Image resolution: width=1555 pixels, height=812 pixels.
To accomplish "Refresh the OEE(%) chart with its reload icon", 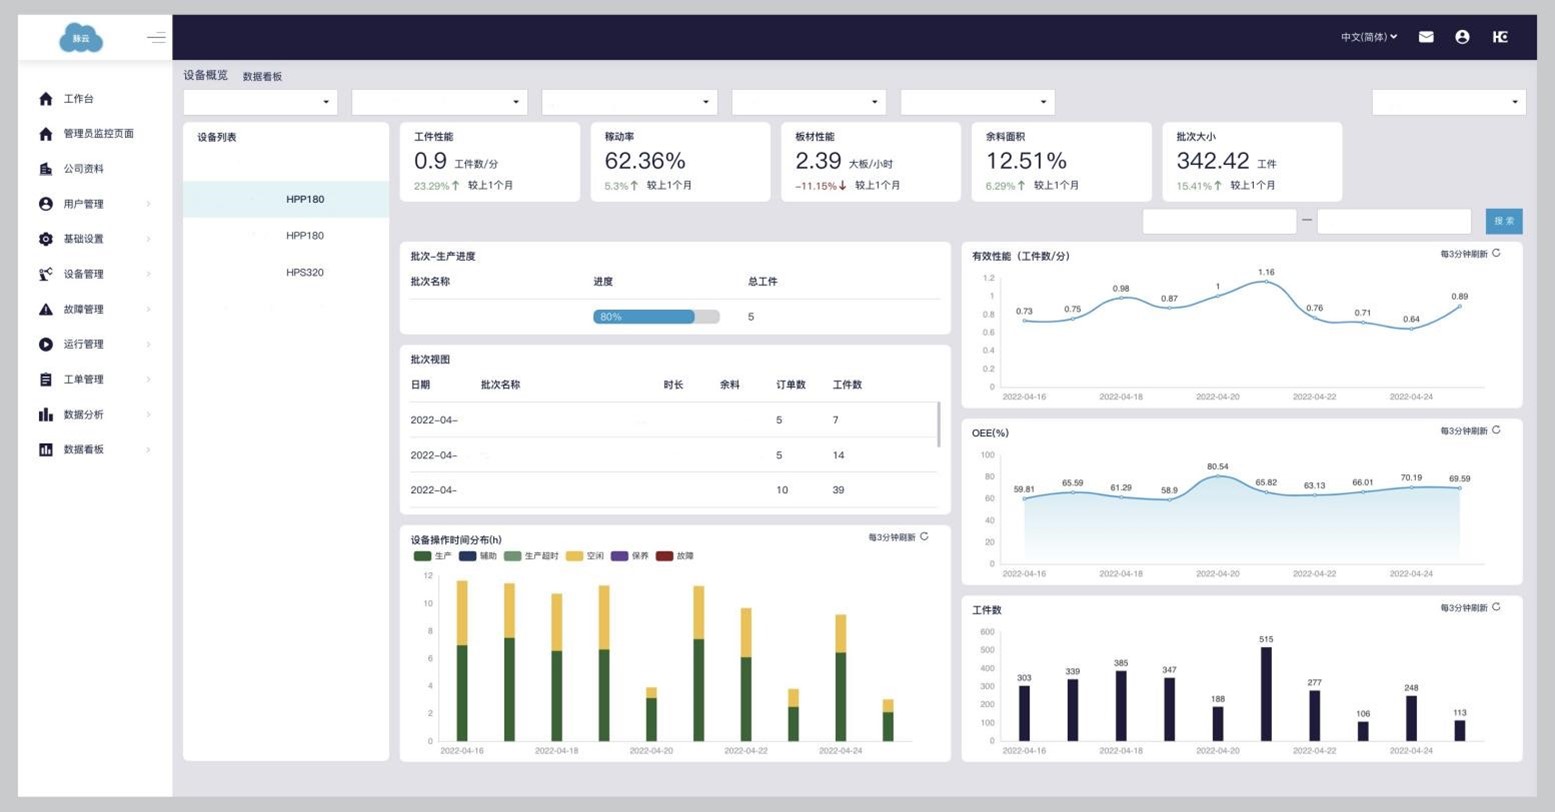I will point(1496,430).
